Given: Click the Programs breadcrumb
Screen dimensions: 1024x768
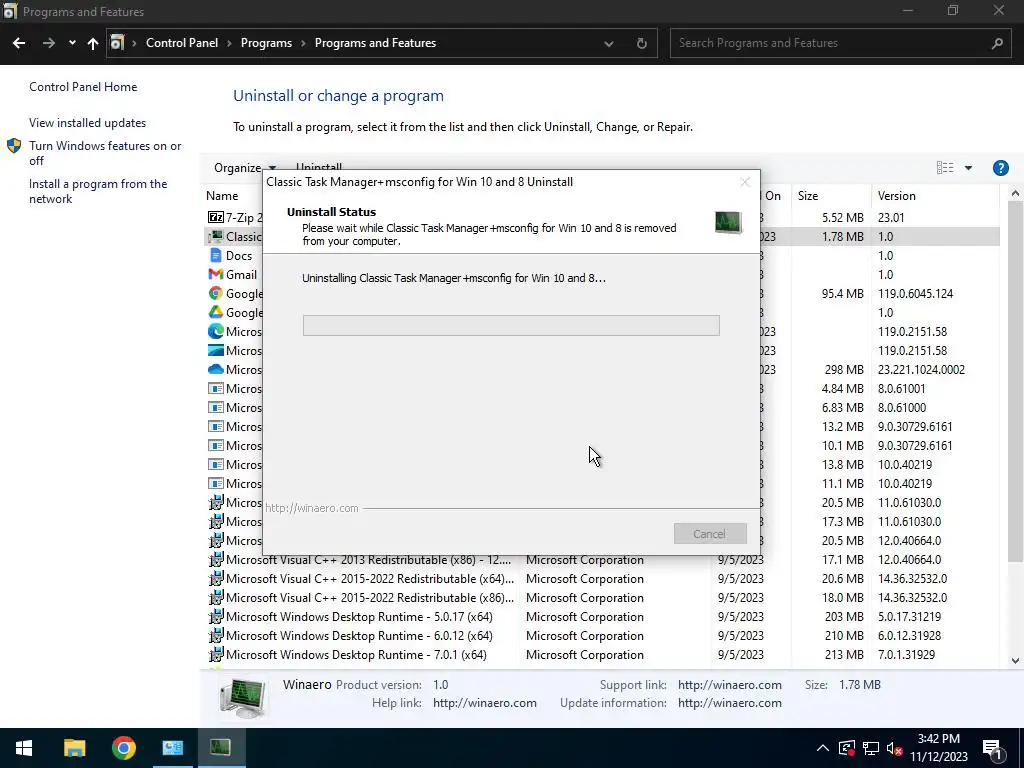Looking at the screenshot, I should click(266, 43).
